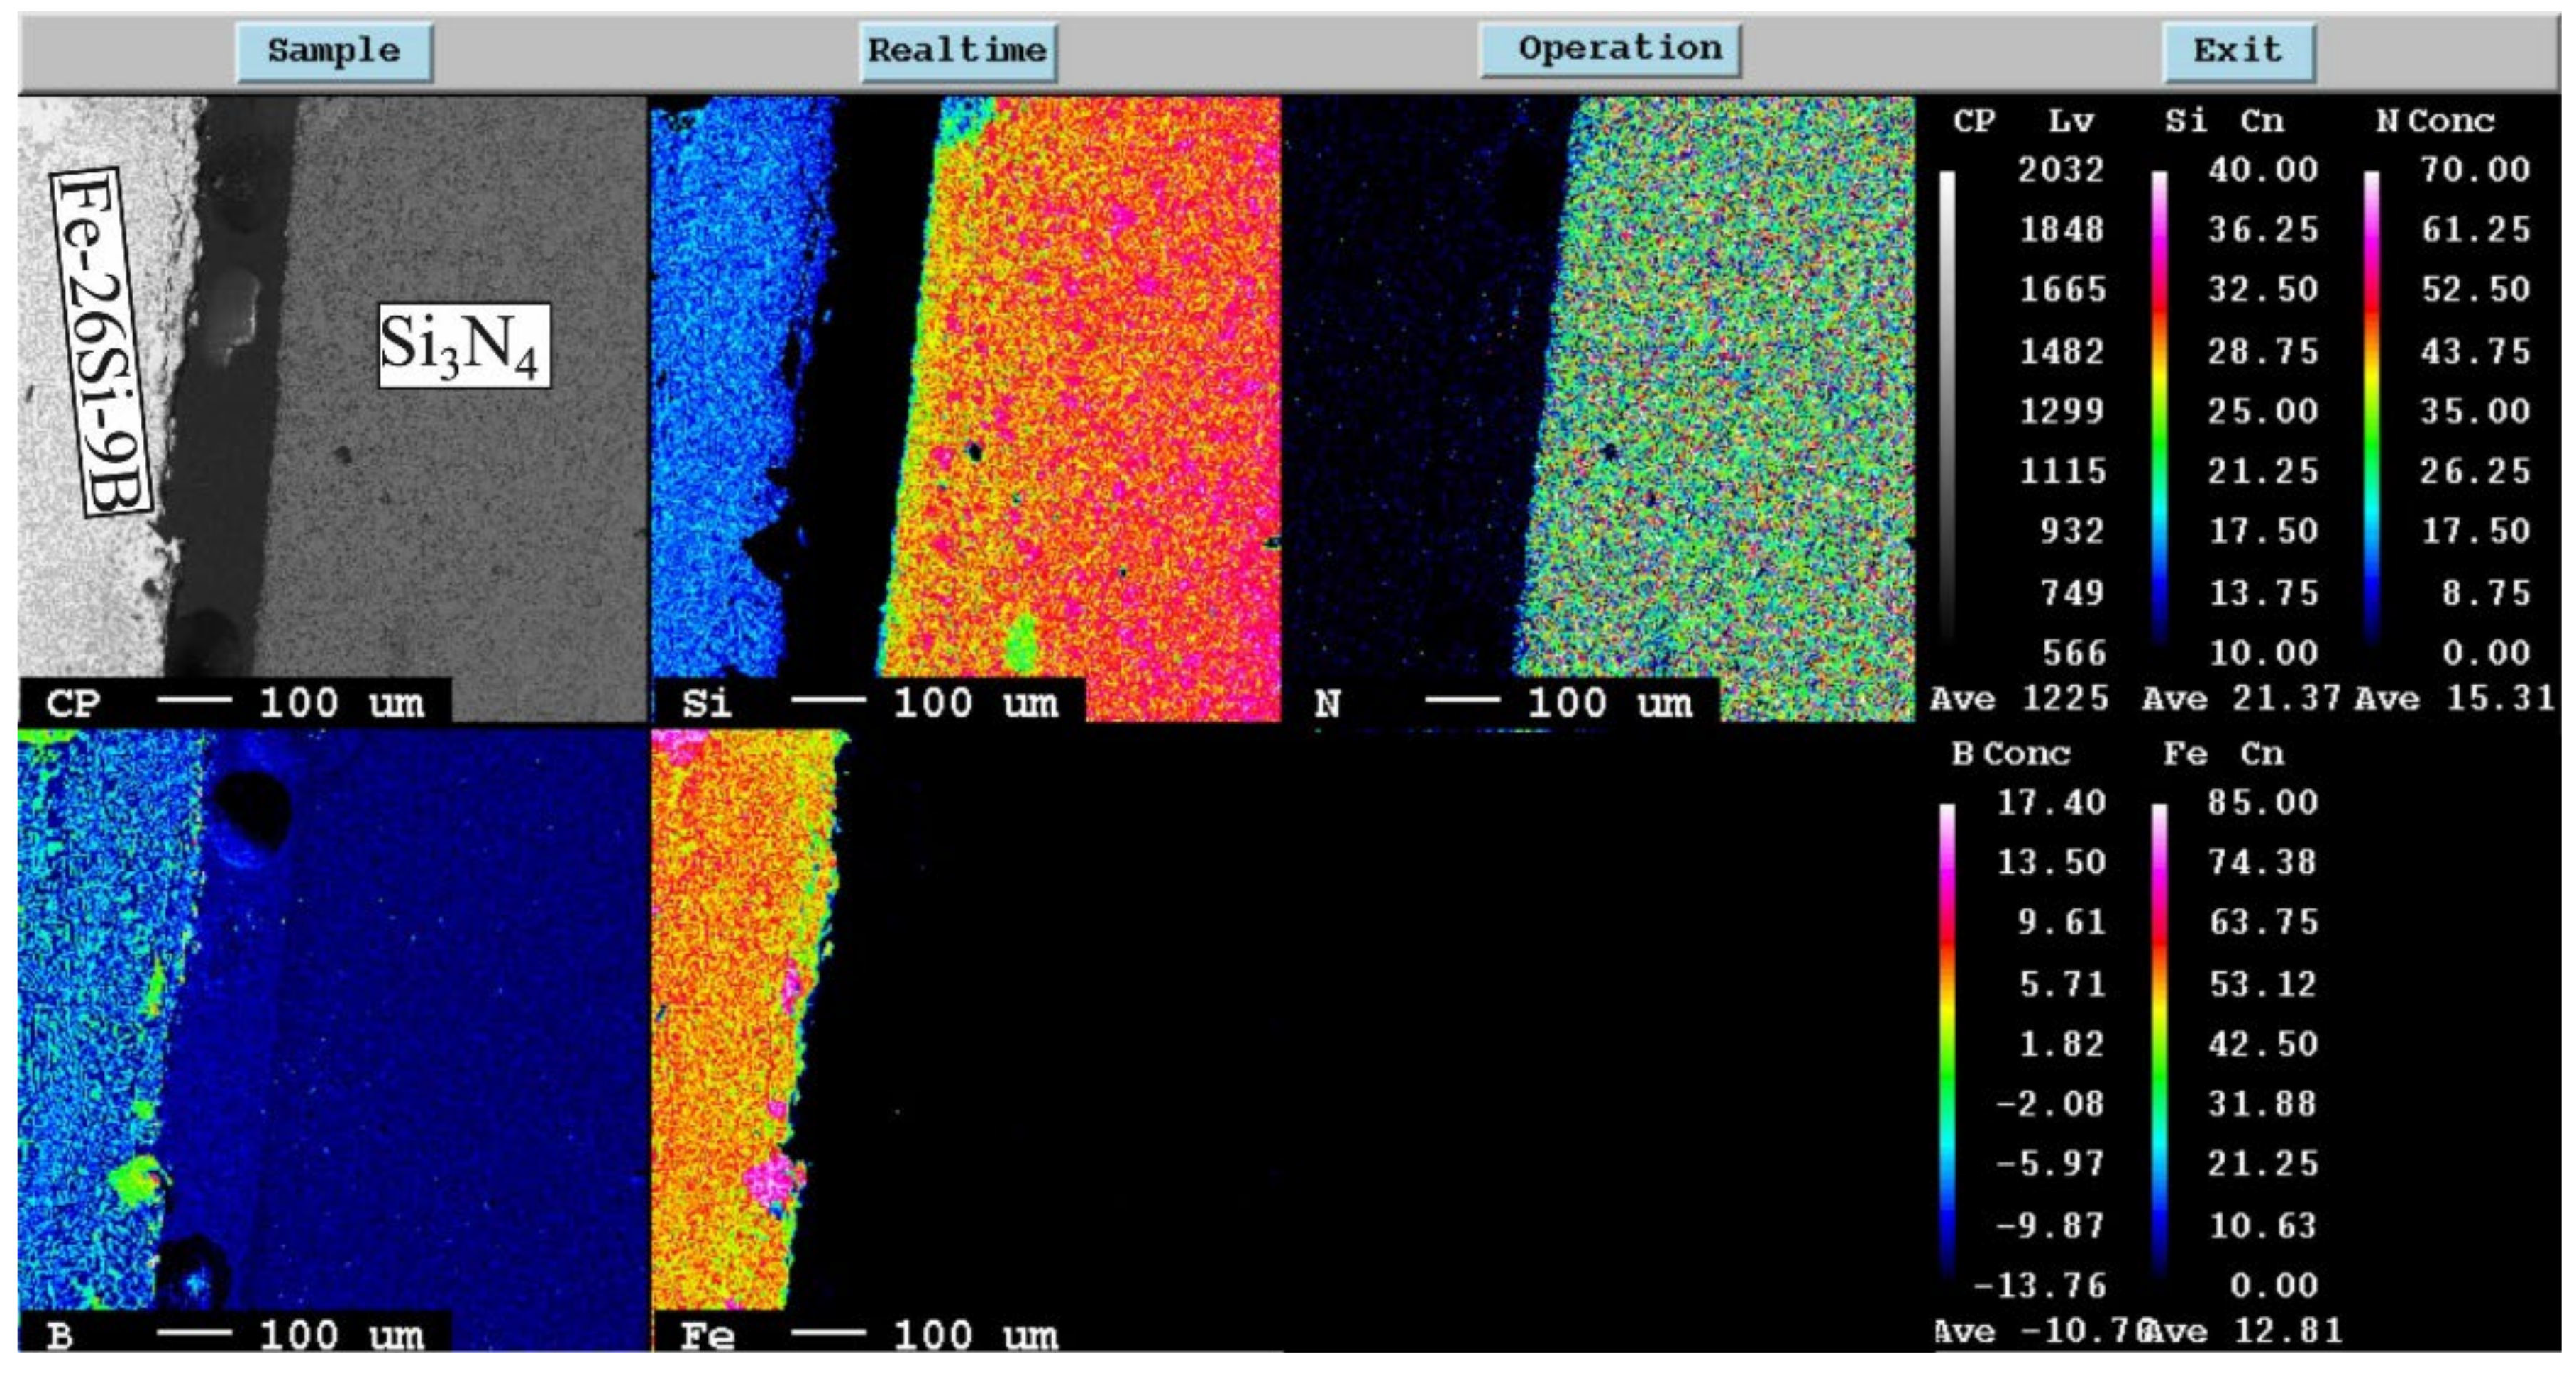
Task: Click the Fe-26Si-9B rotated label
Action: [x=100, y=342]
